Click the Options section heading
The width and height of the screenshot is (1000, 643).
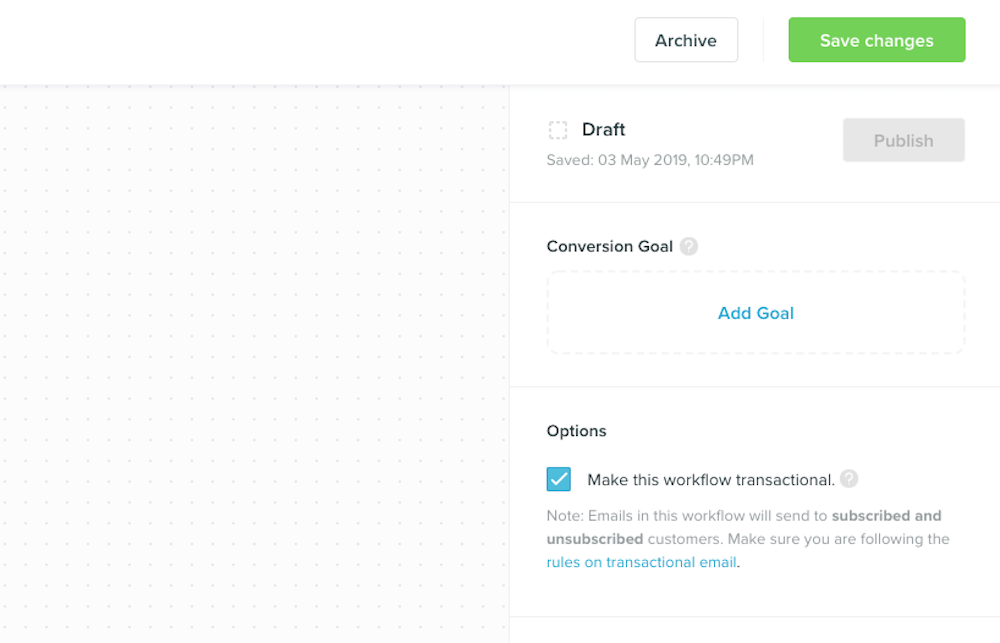pos(577,431)
